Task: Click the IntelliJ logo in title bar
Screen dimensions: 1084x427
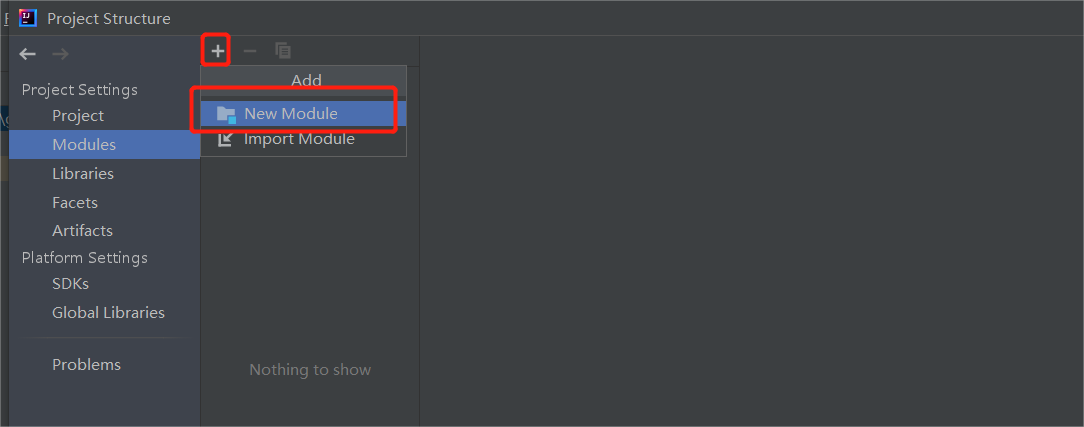Action: coord(28,18)
